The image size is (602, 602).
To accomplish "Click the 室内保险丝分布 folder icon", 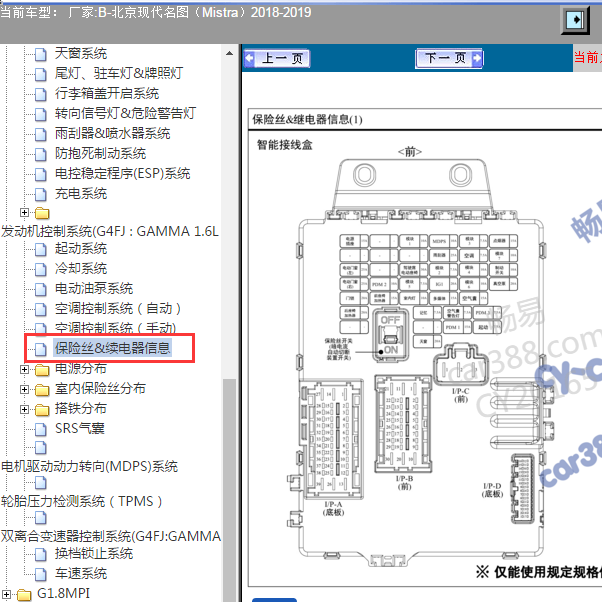I will click(x=42, y=390).
